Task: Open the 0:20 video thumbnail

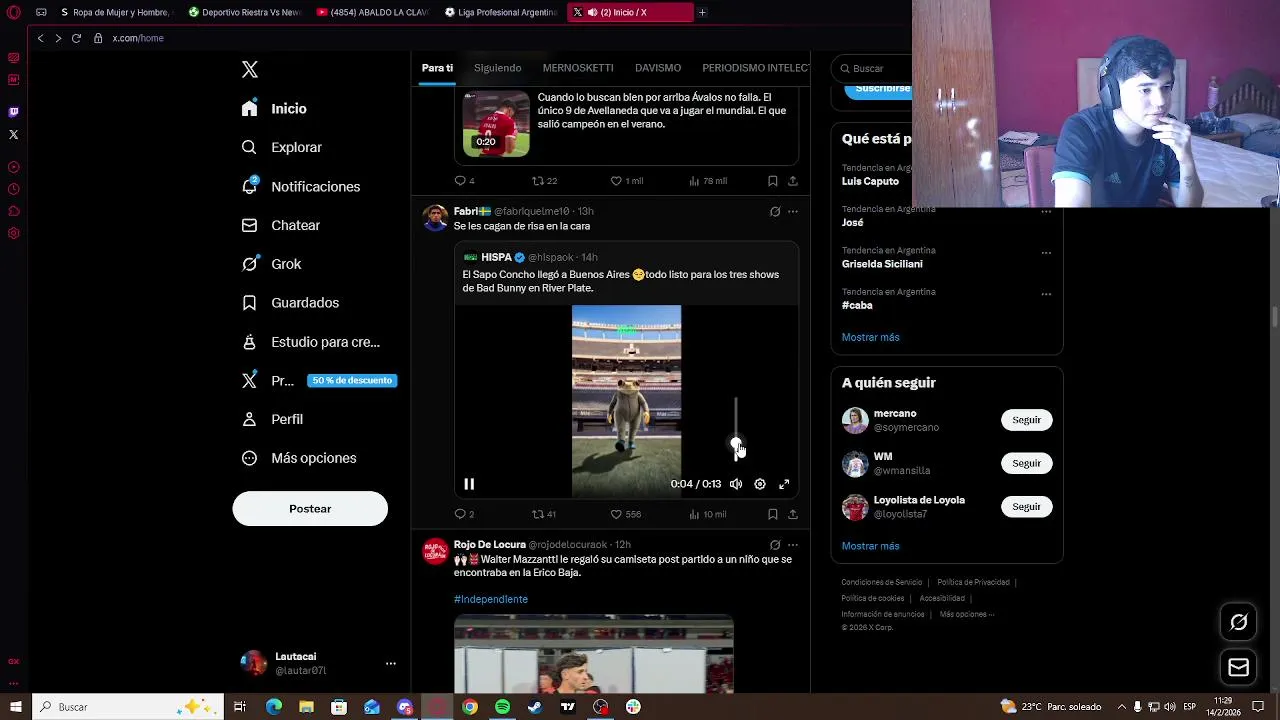Action: [x=496, y=123]
